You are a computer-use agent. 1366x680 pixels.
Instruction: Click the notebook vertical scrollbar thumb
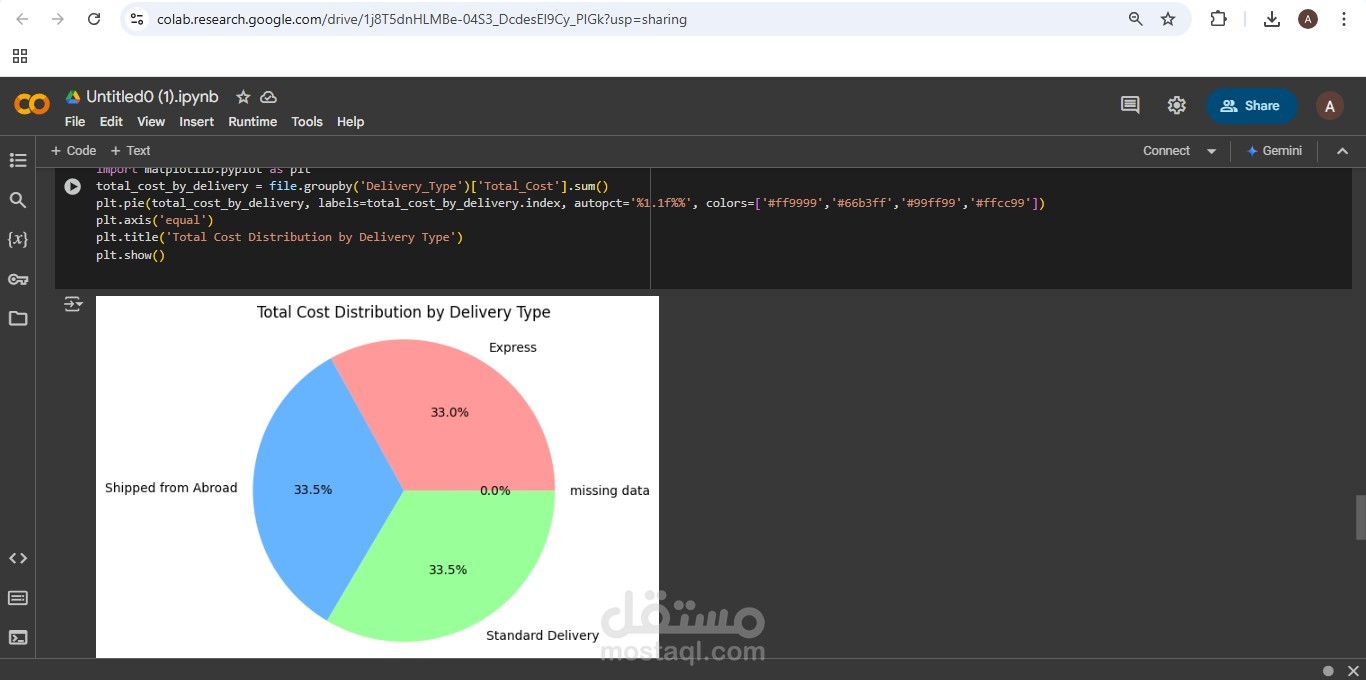pos(1360,517)
